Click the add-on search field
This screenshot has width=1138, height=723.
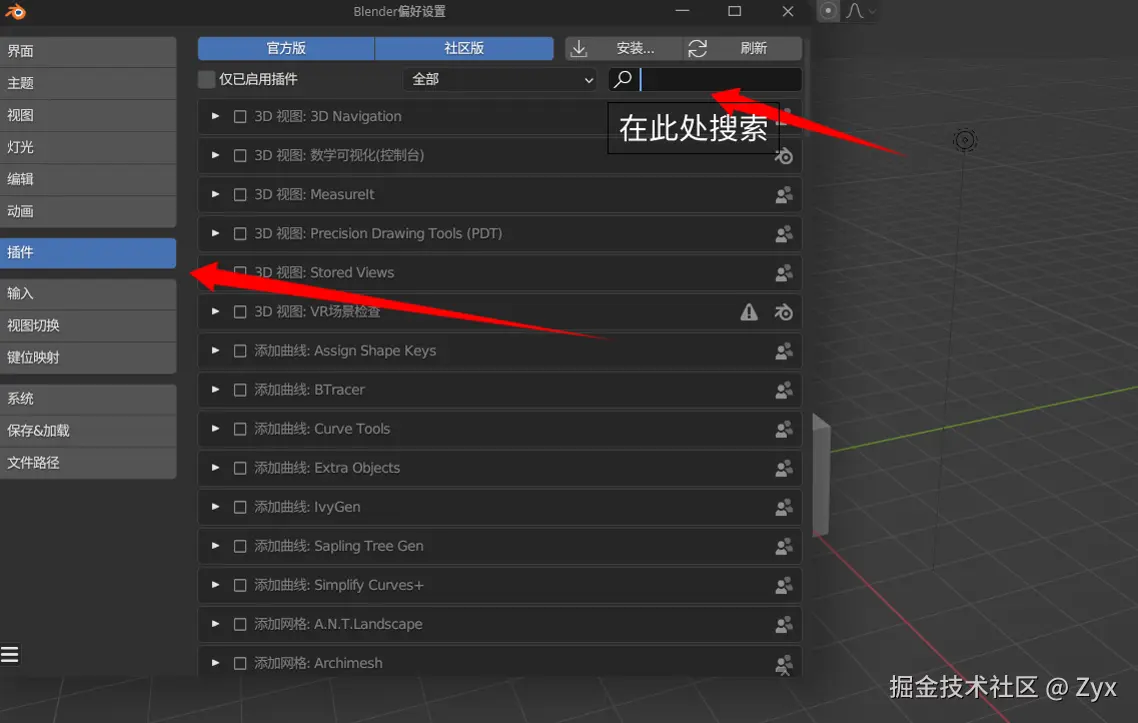click(x=705, y=79)
